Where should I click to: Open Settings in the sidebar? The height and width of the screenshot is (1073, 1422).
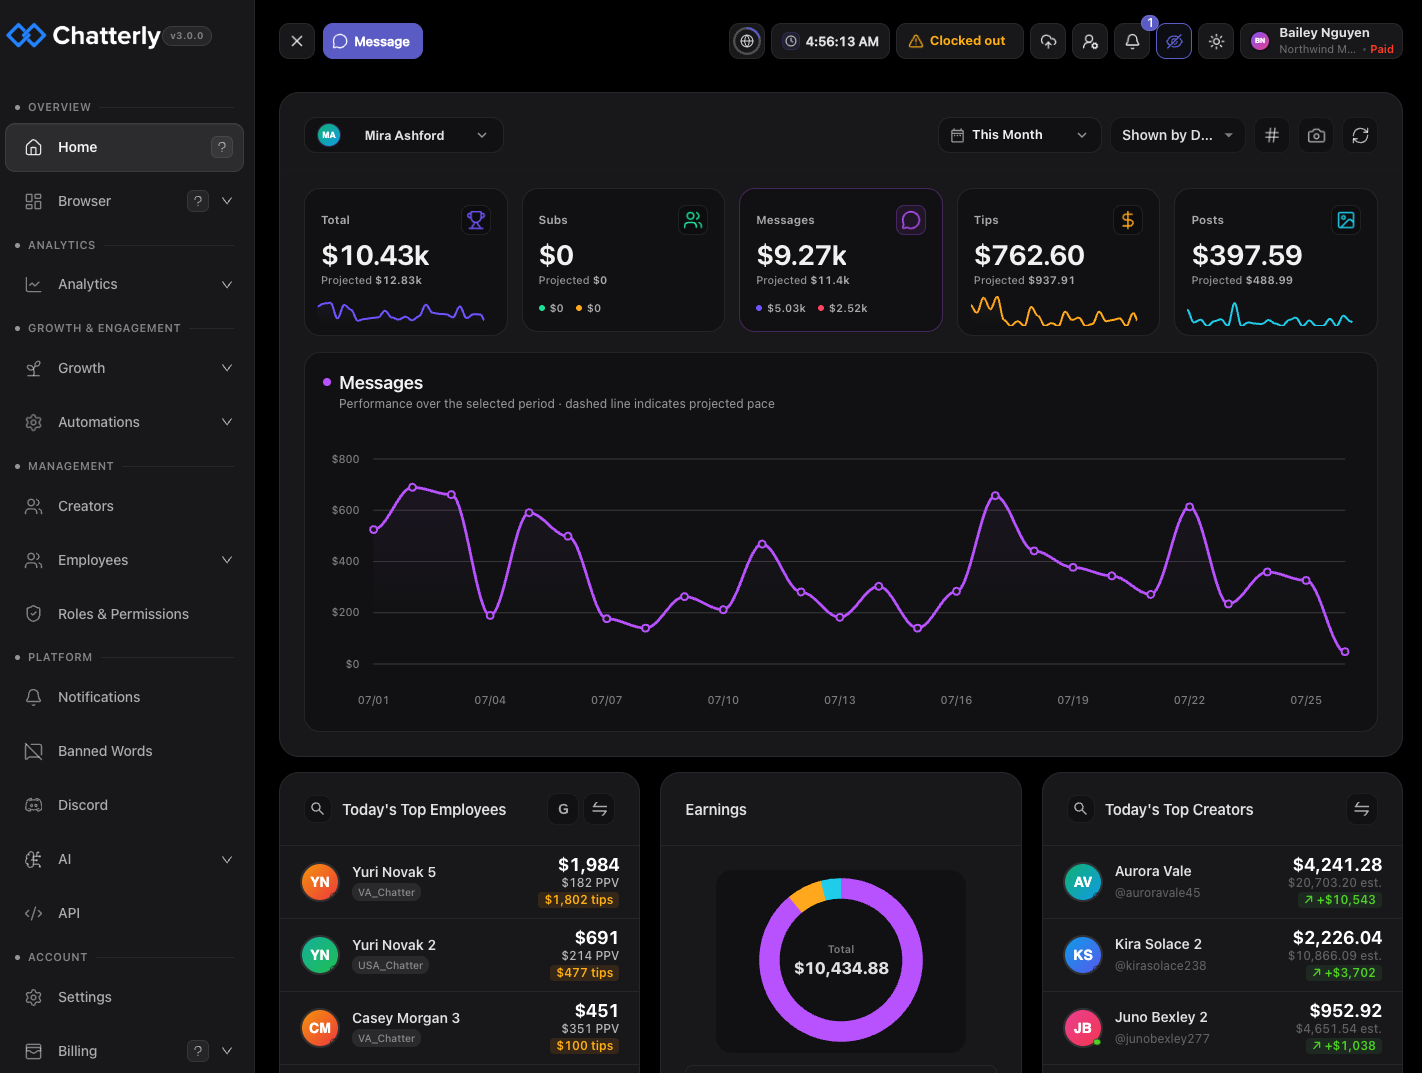point(125,997)
